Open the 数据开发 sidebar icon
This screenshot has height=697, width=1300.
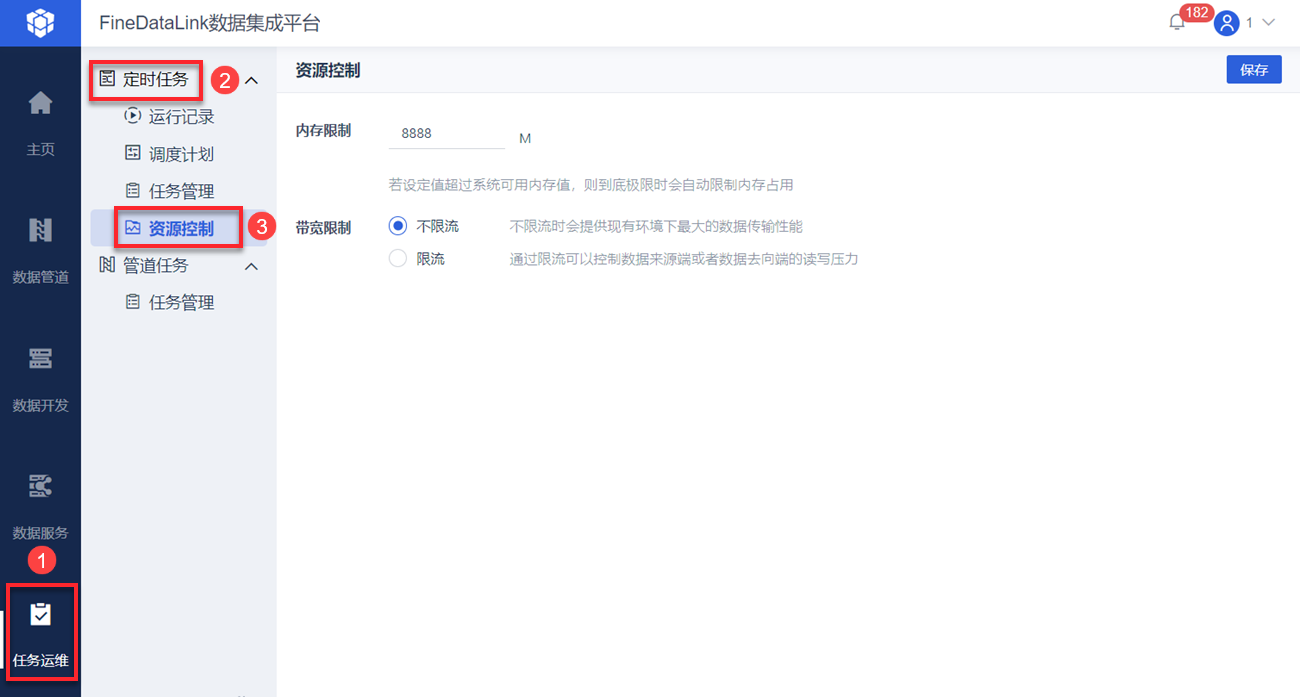(40, 360)
